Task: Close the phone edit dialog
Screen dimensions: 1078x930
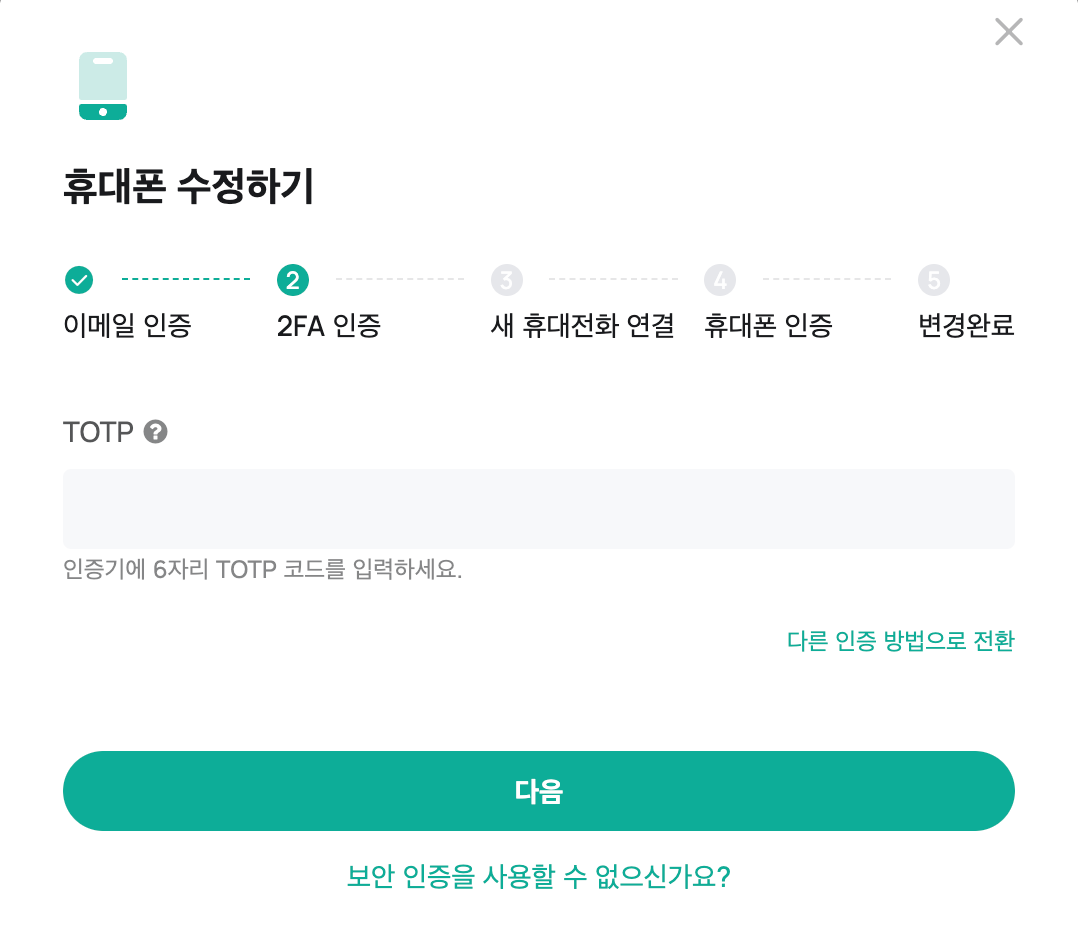Action: coord(1008,32)
